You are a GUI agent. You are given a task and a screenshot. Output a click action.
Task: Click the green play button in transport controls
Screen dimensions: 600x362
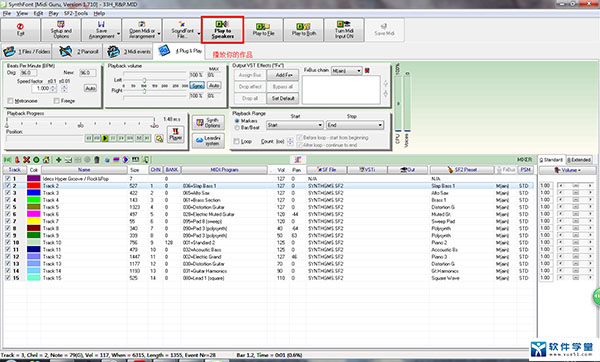click(105, 138)
